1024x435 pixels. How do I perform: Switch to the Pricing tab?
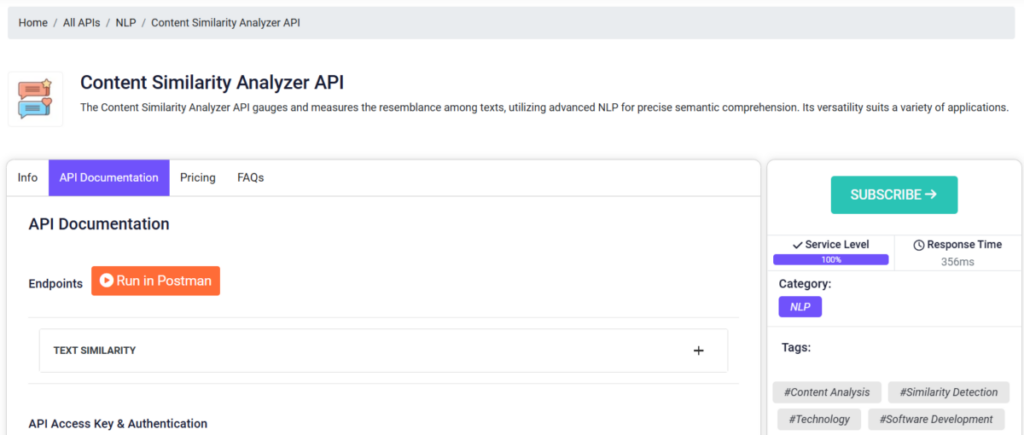point(198,178)
